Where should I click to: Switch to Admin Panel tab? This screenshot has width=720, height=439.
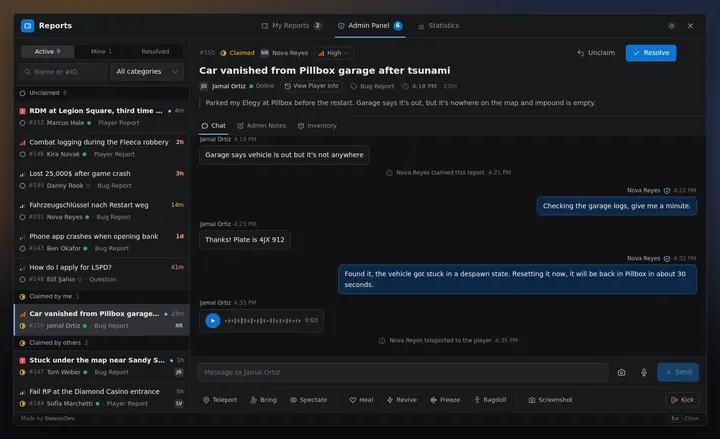click(369, 26)
